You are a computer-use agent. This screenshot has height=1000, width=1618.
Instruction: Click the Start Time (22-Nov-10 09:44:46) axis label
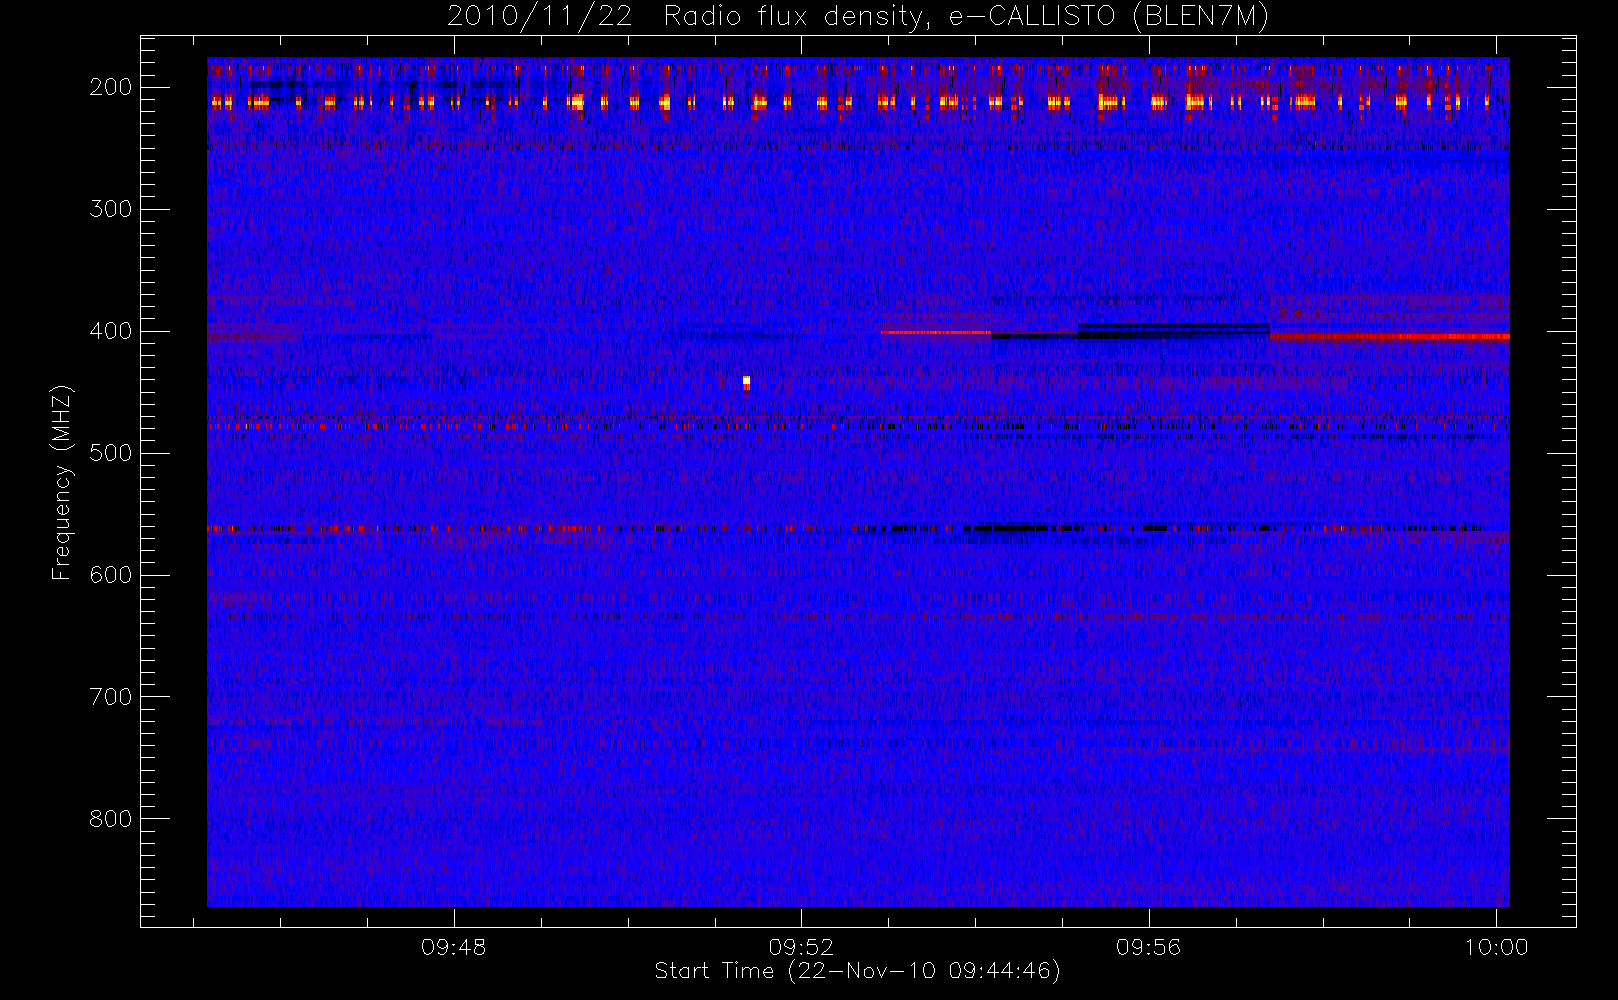point(857,971)
